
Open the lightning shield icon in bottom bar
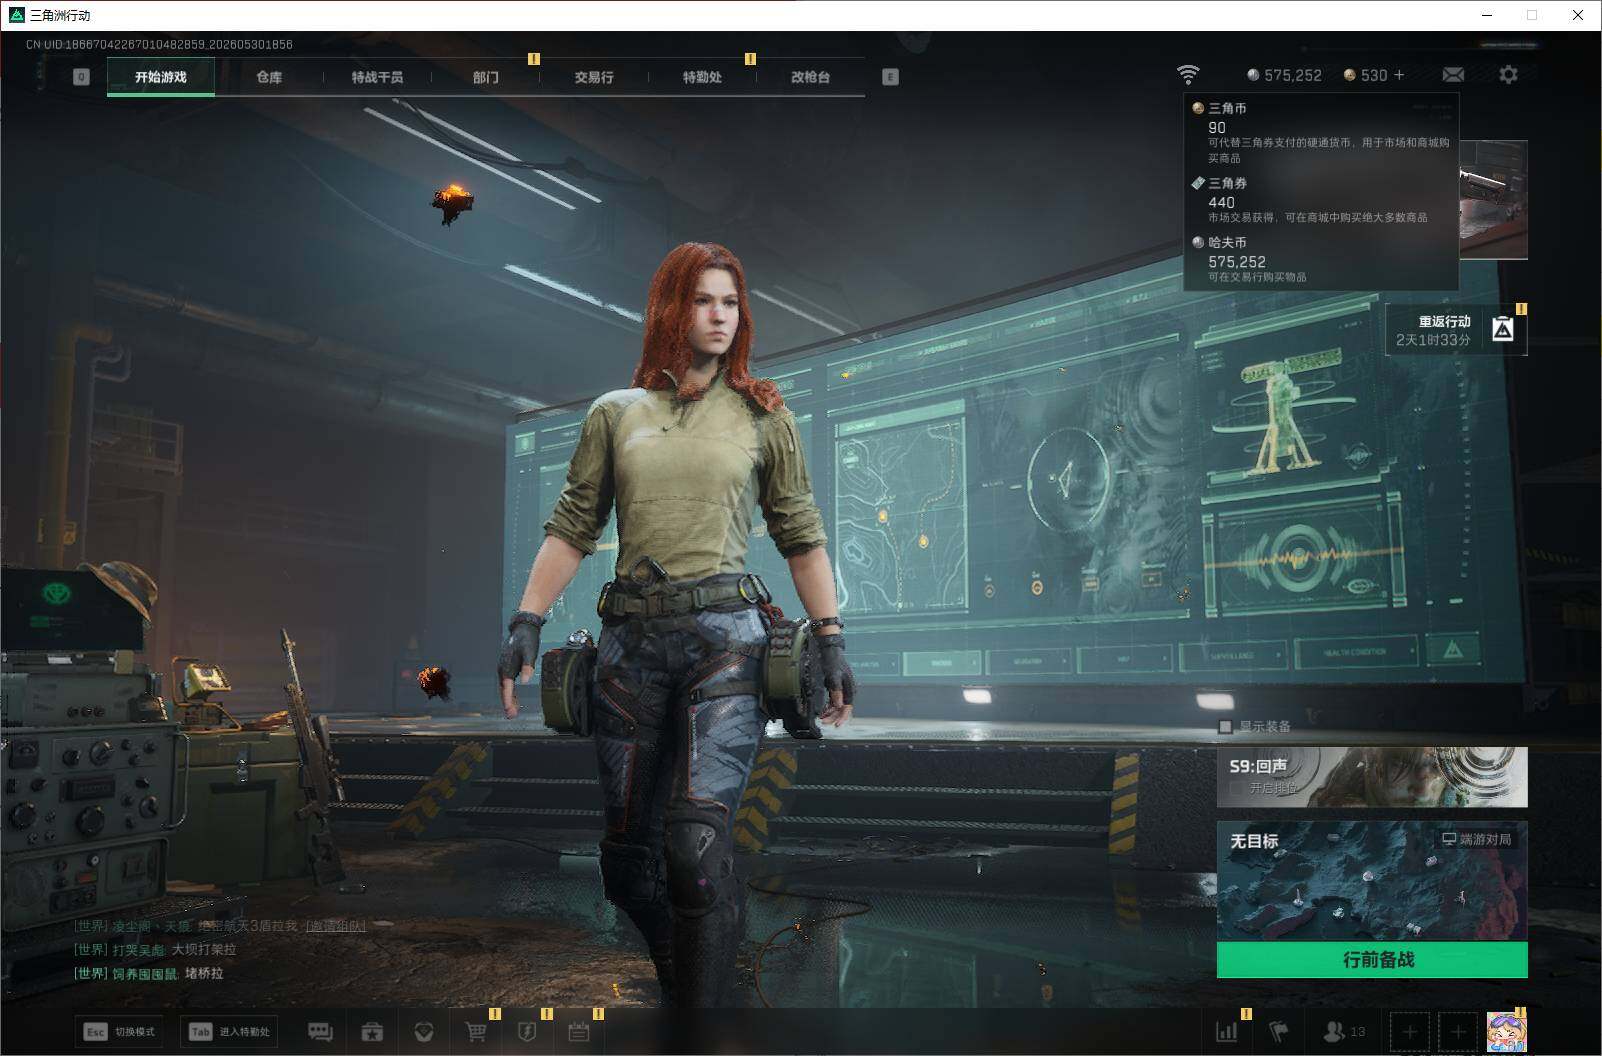pyautogui.click(x=528, y=1031)
